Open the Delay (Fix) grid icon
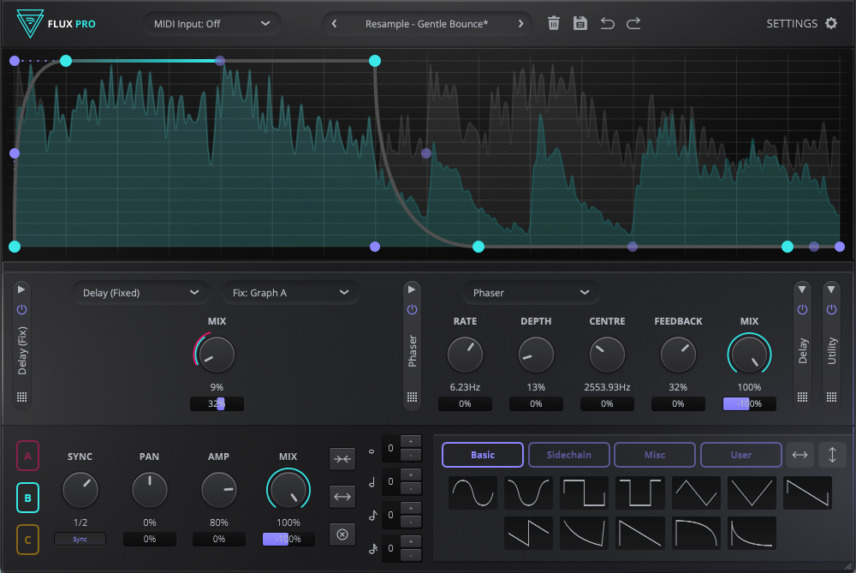The image size is (856, 573). point(22,397)
